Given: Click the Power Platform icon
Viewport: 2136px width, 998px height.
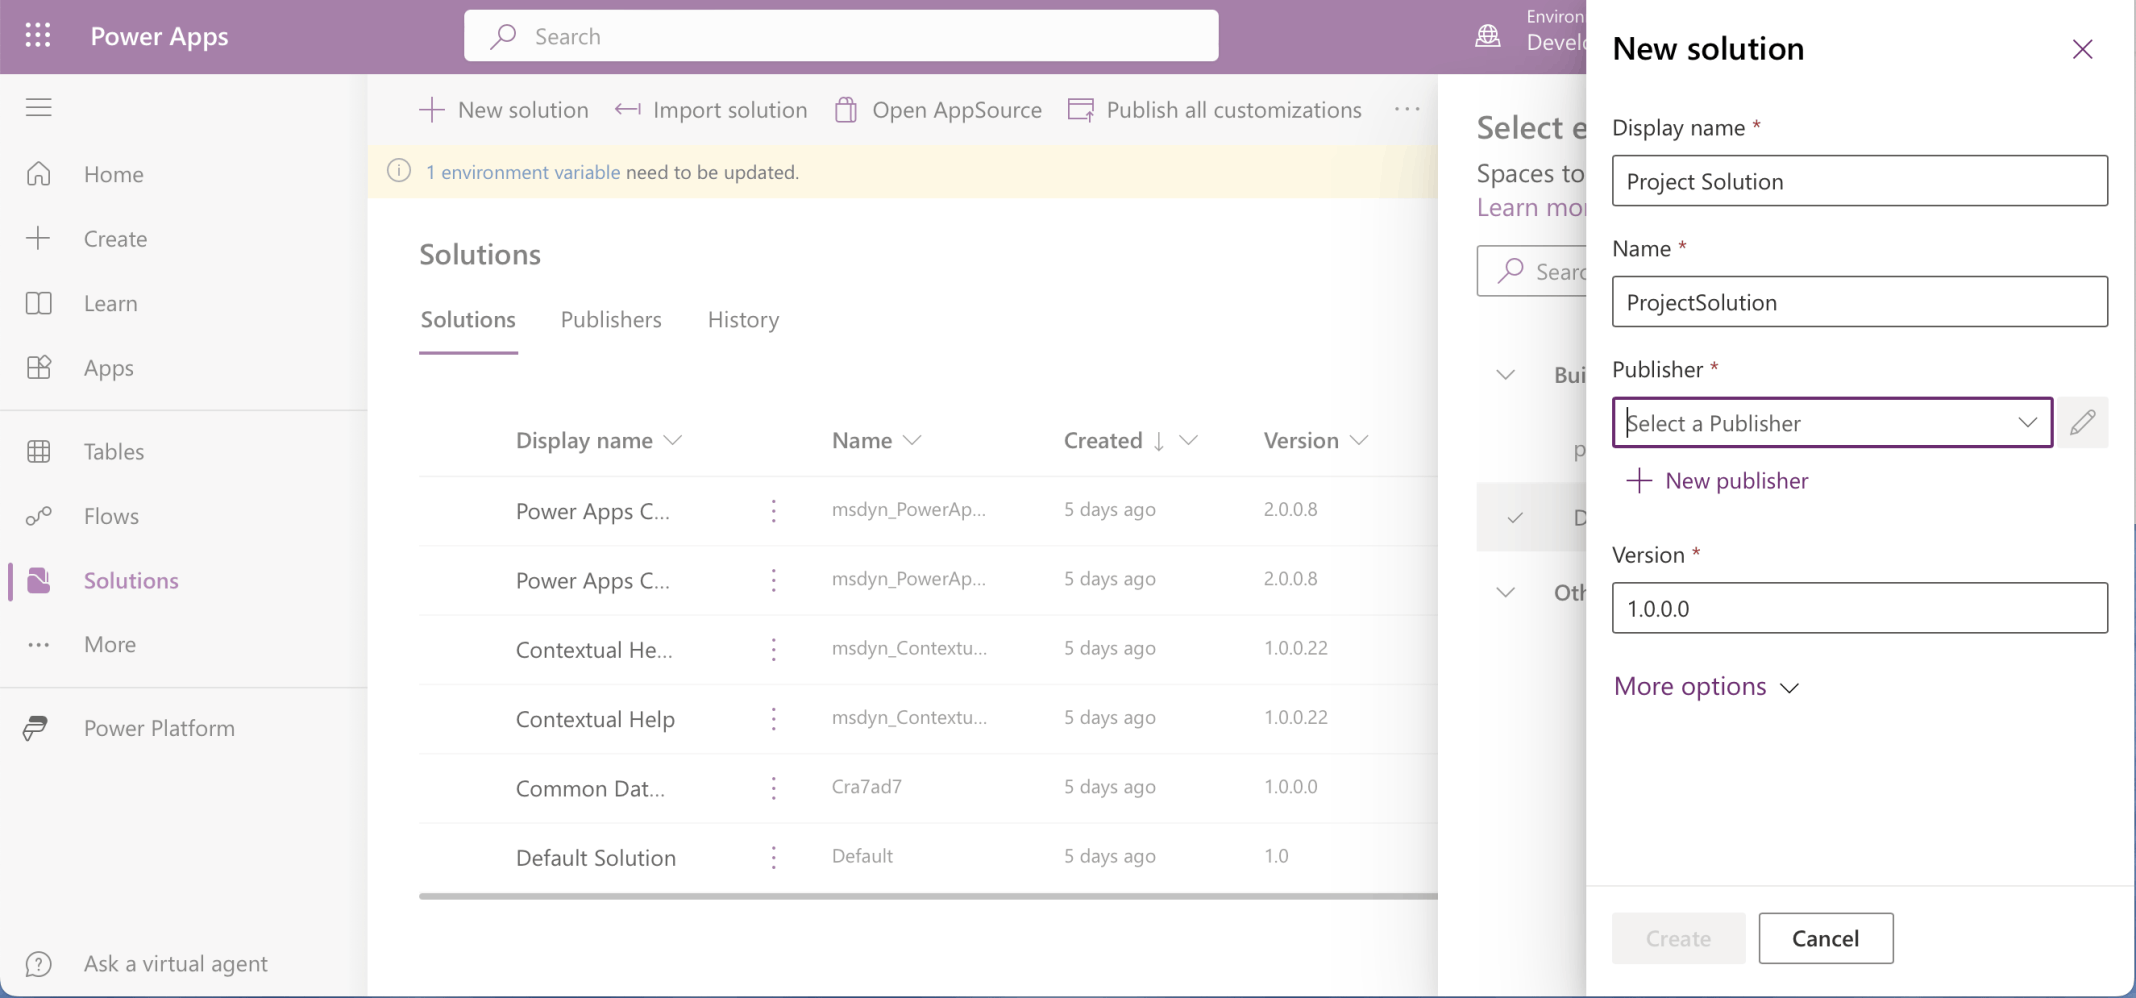Looking at the screenshot, I should coord(36,728).
